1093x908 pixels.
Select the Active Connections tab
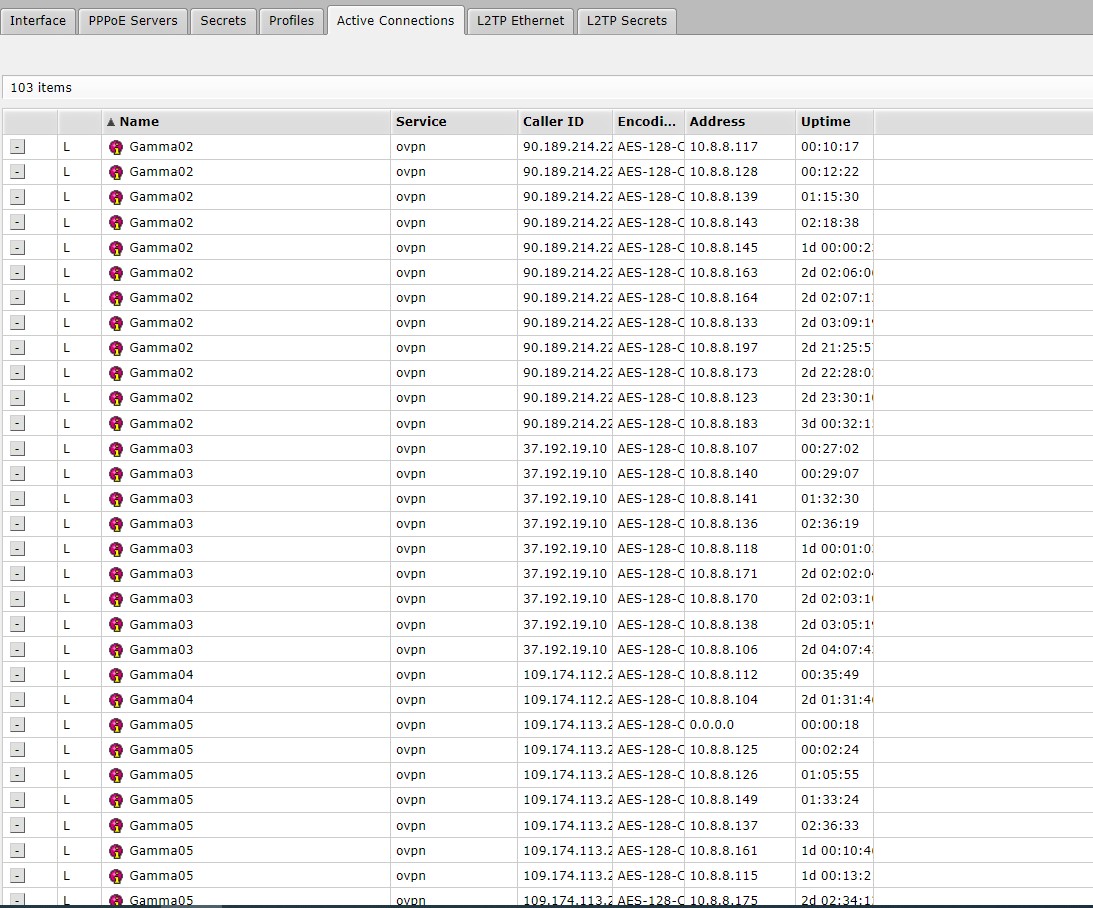tap(395, 21)
